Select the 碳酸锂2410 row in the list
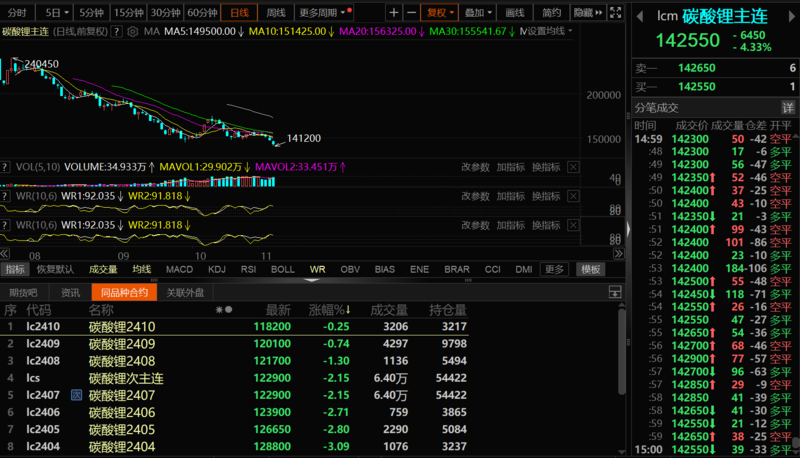This screenshot has height=458, width=800. coord(122,326)
